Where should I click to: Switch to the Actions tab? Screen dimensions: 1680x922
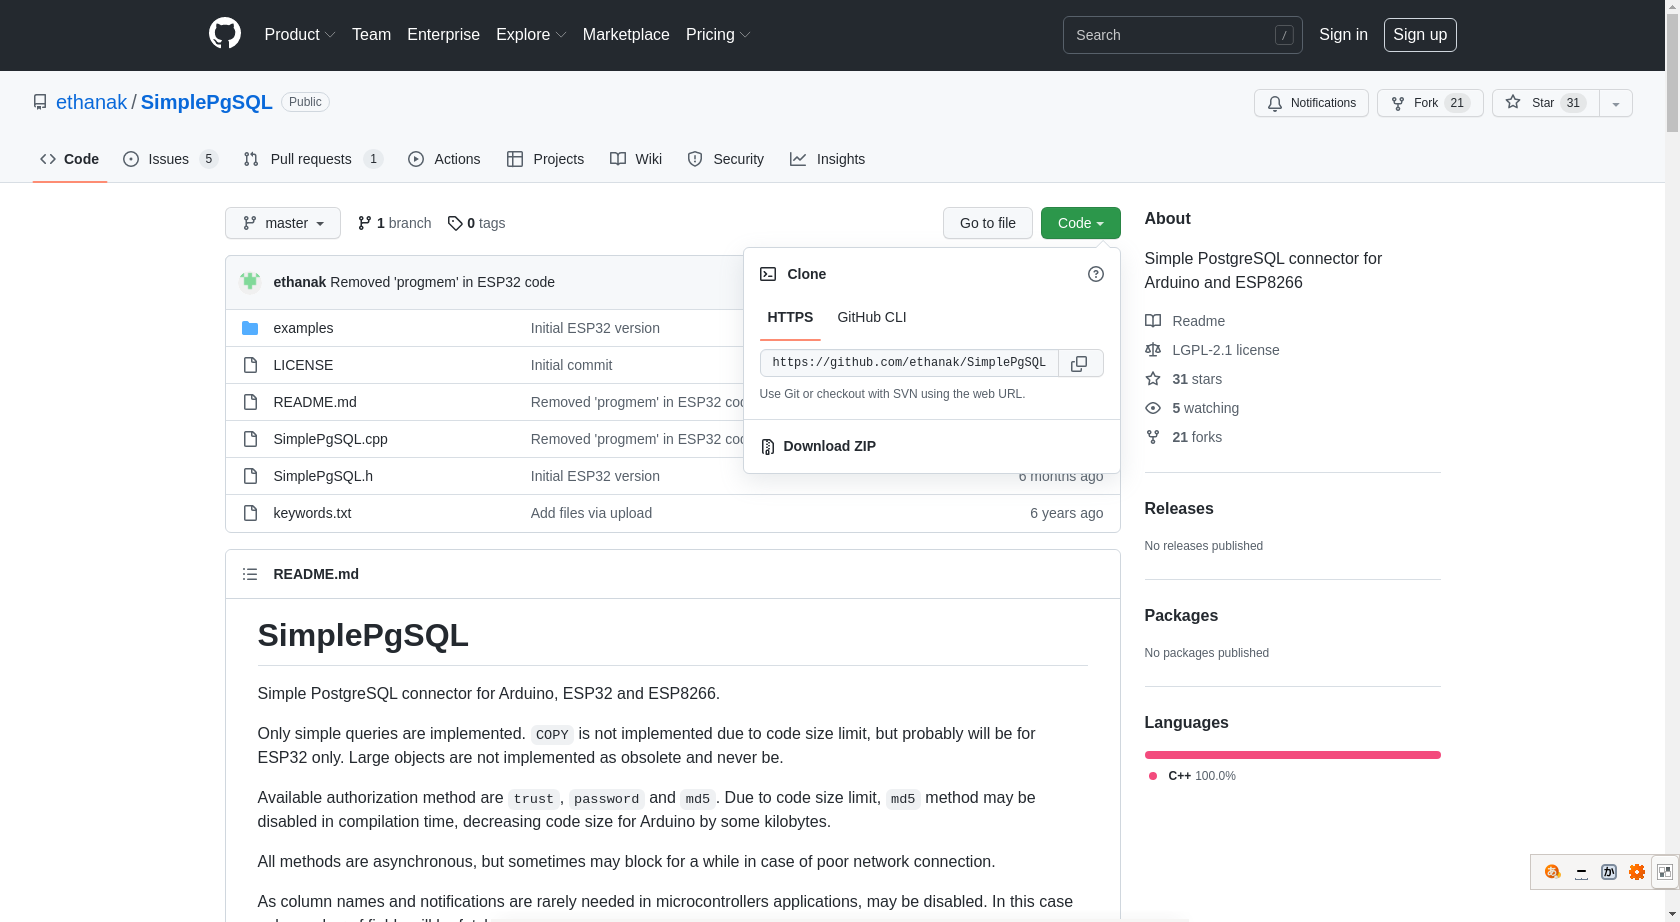coord(444,159)
